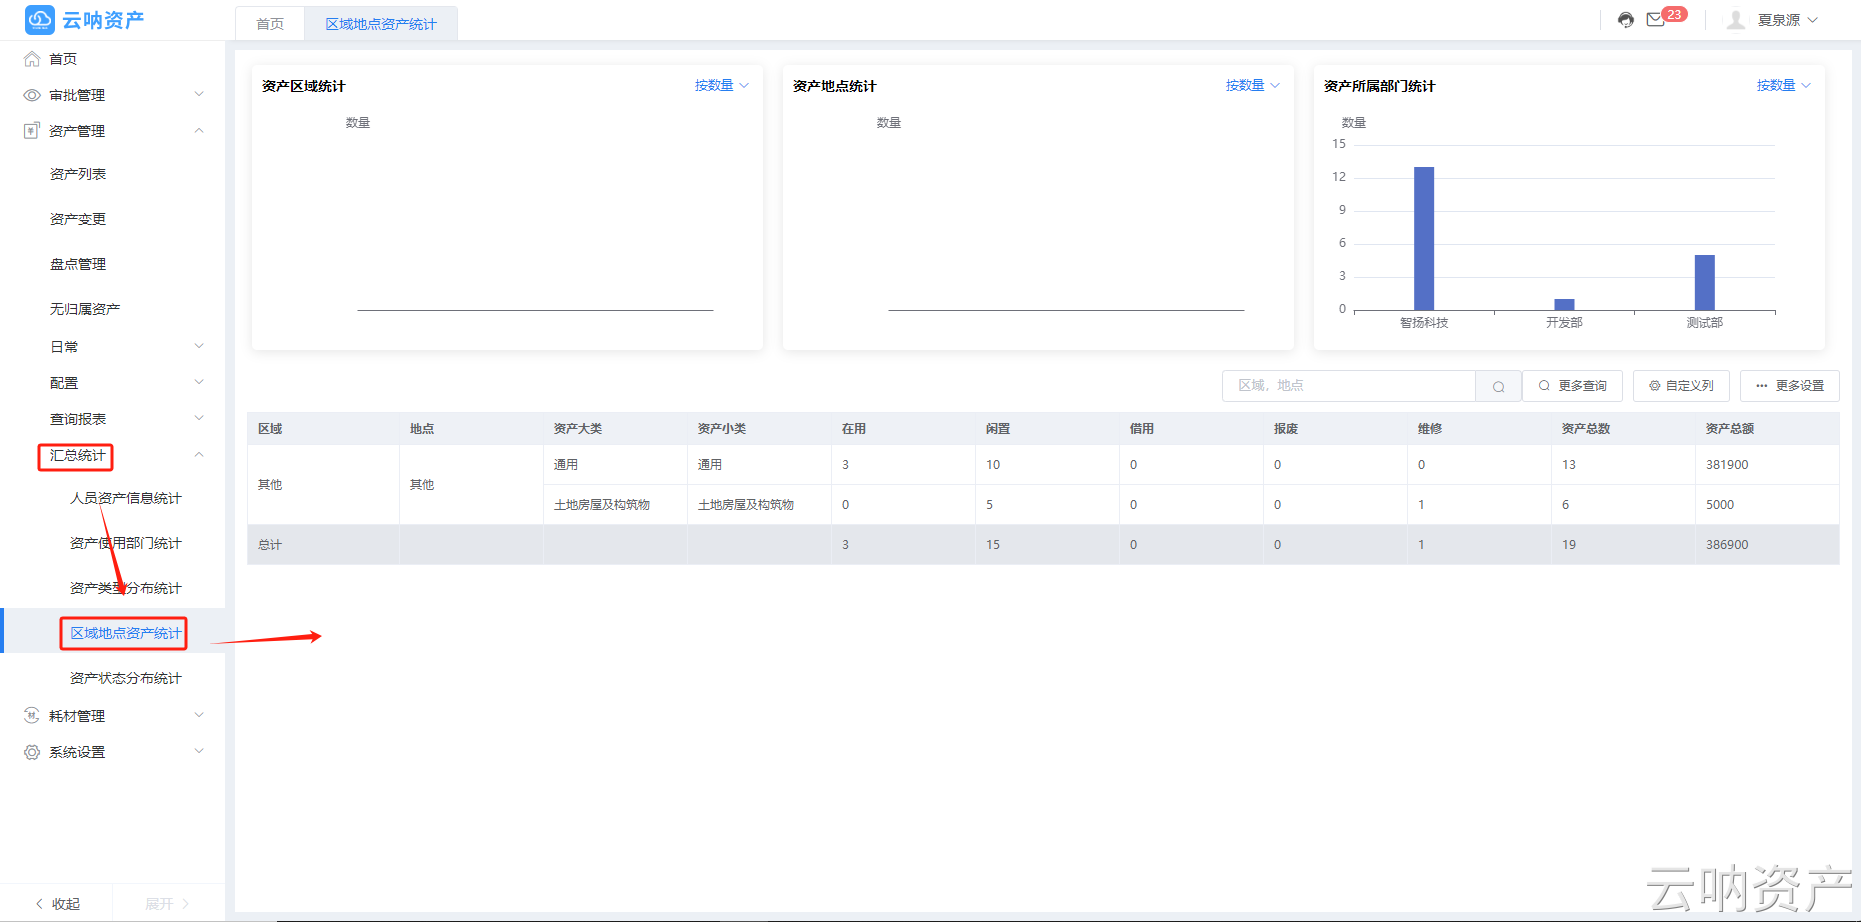Select 区域地点资产统计 in the sidebar
The width and height of the screenshot is (1861, 922).
(126, 633)
